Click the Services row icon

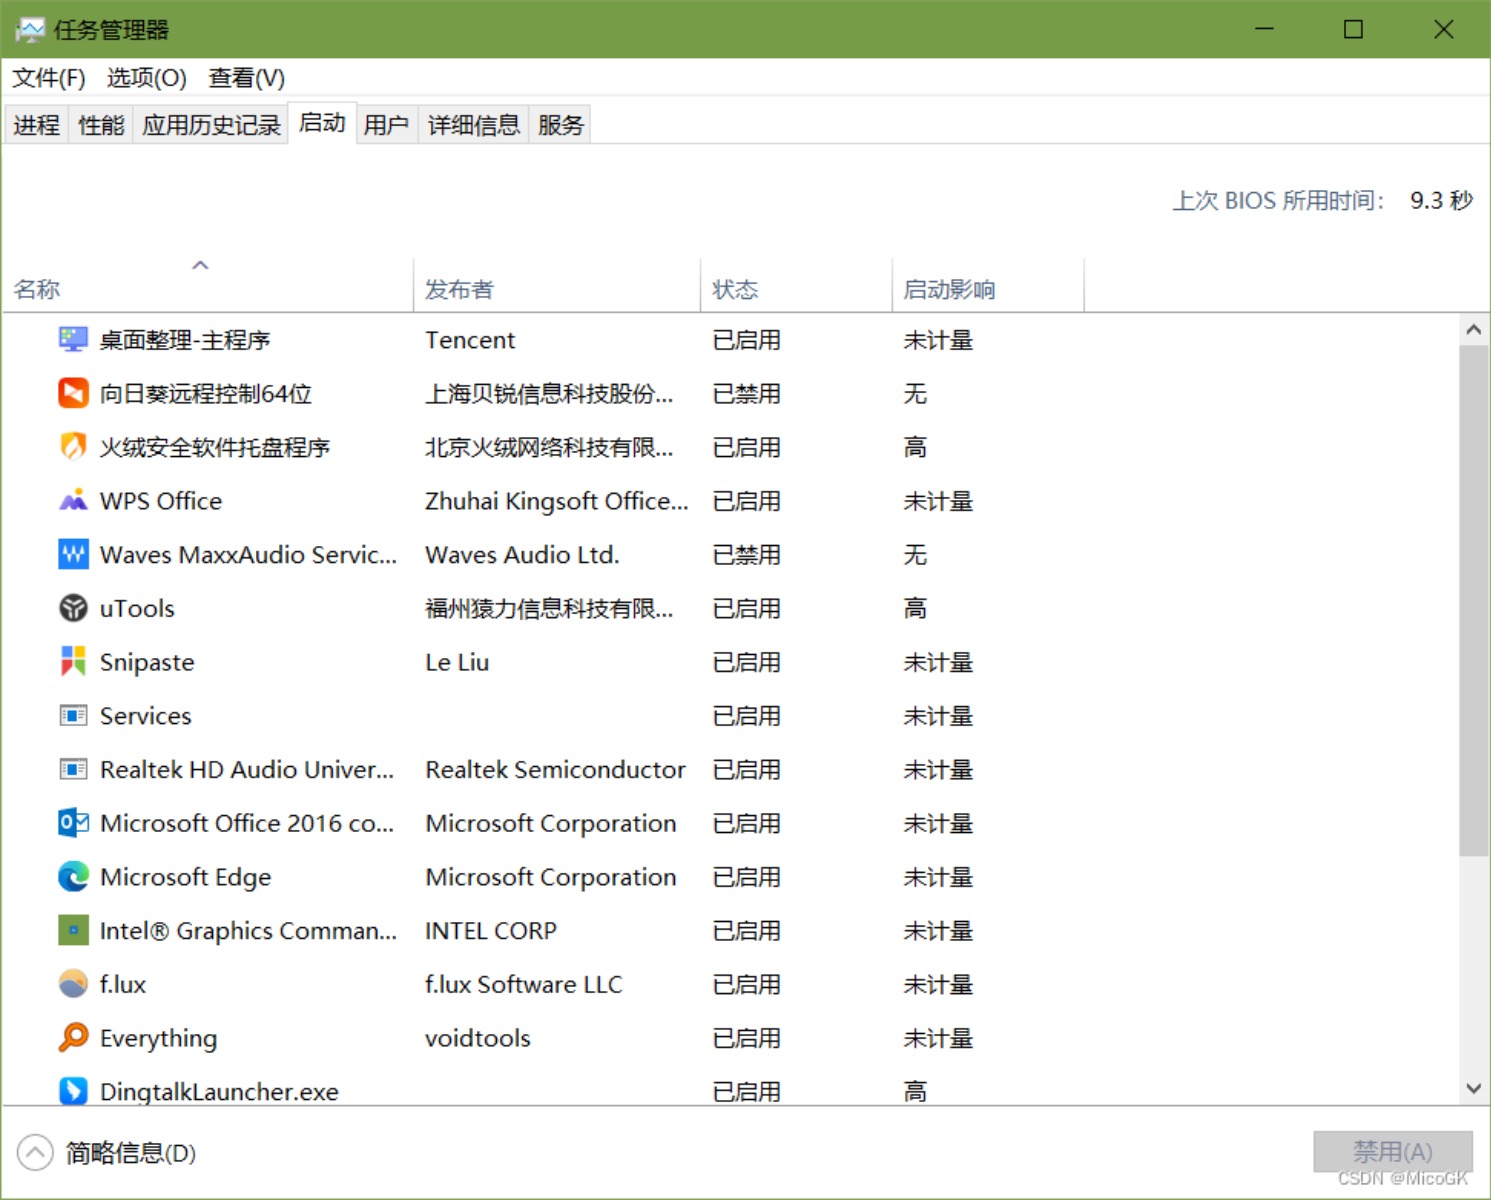coord(73,716)
